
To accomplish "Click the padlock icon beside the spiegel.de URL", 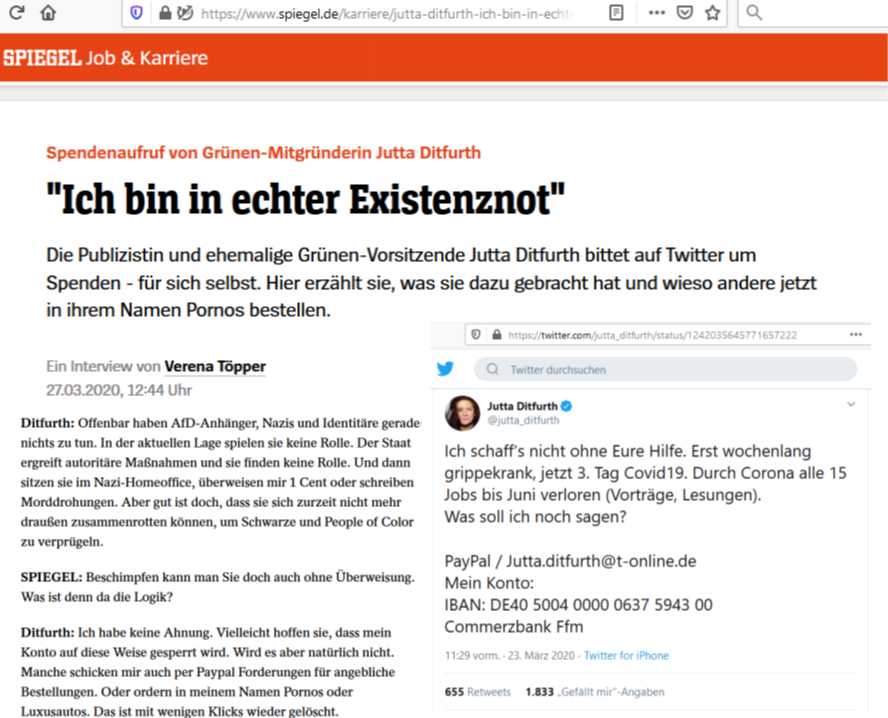I will click(x=165, y=12).
